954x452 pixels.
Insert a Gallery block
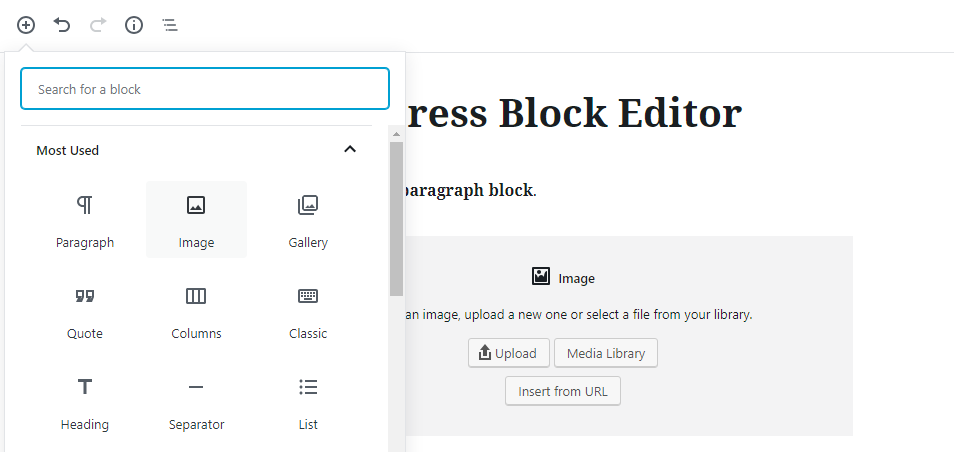tap(308, 220)
